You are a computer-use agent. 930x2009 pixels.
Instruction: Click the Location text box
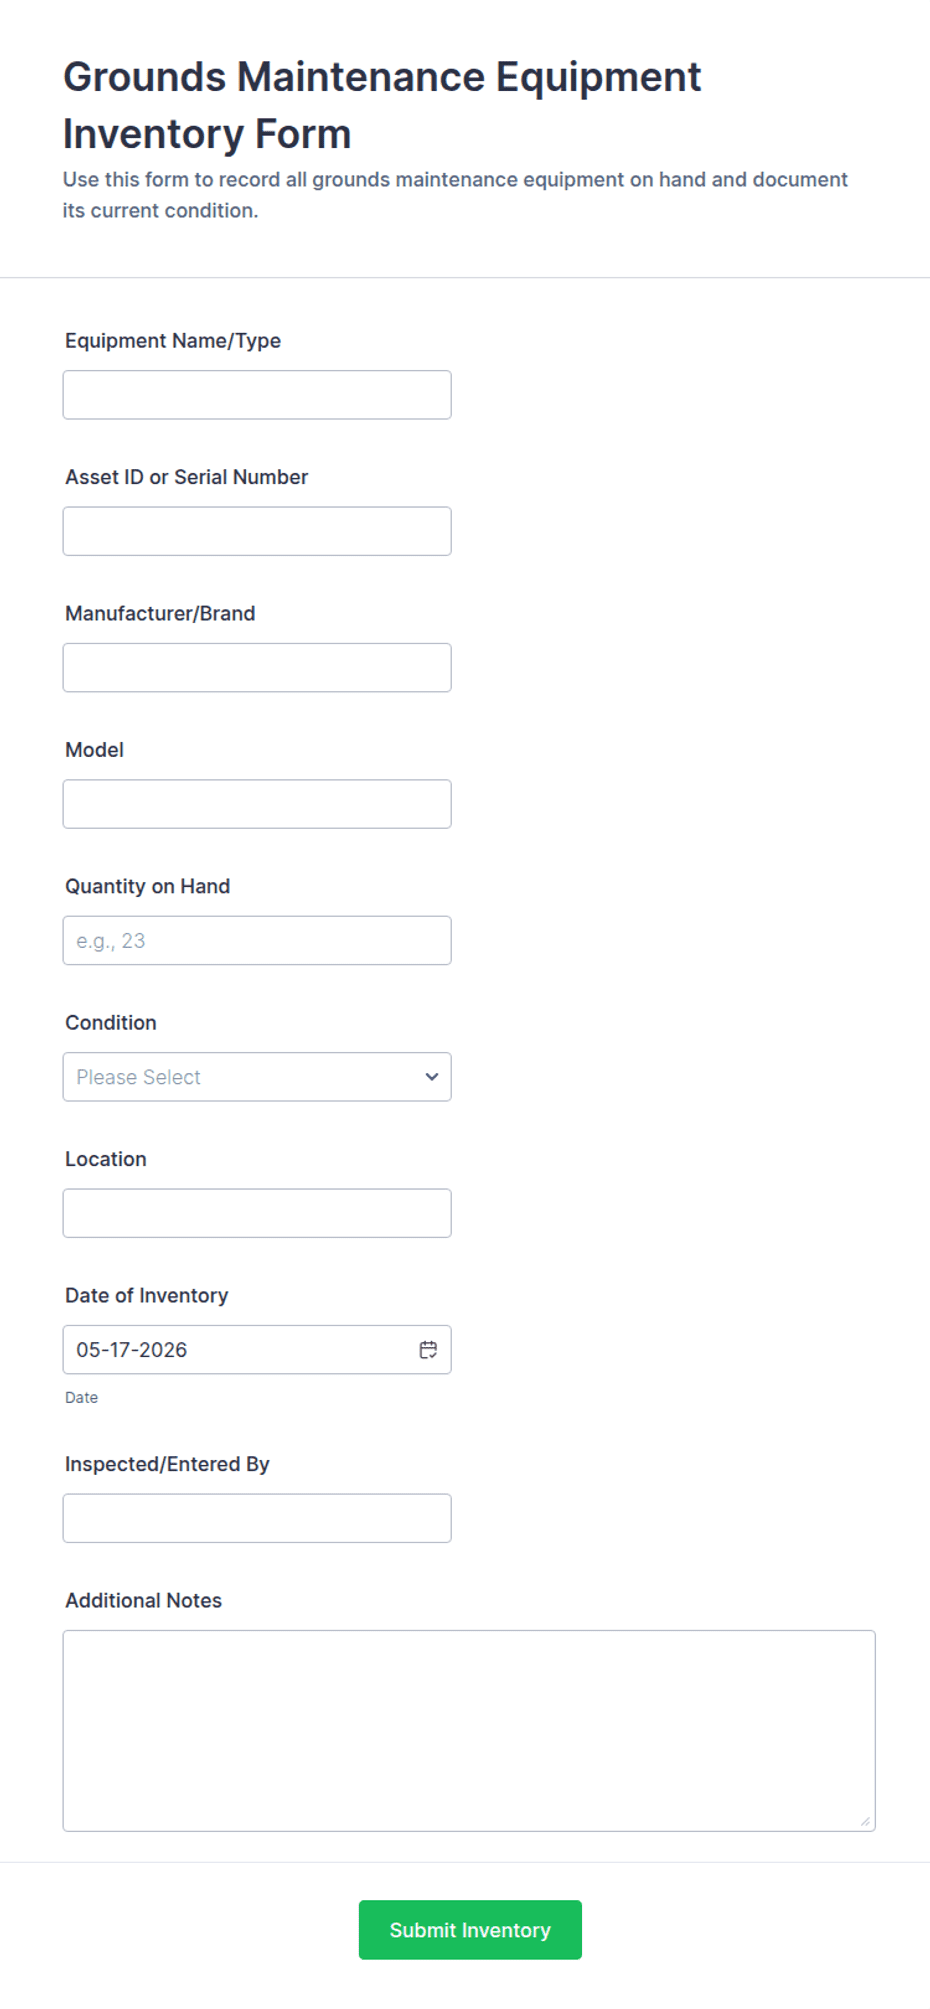[x=257, y=1213]
